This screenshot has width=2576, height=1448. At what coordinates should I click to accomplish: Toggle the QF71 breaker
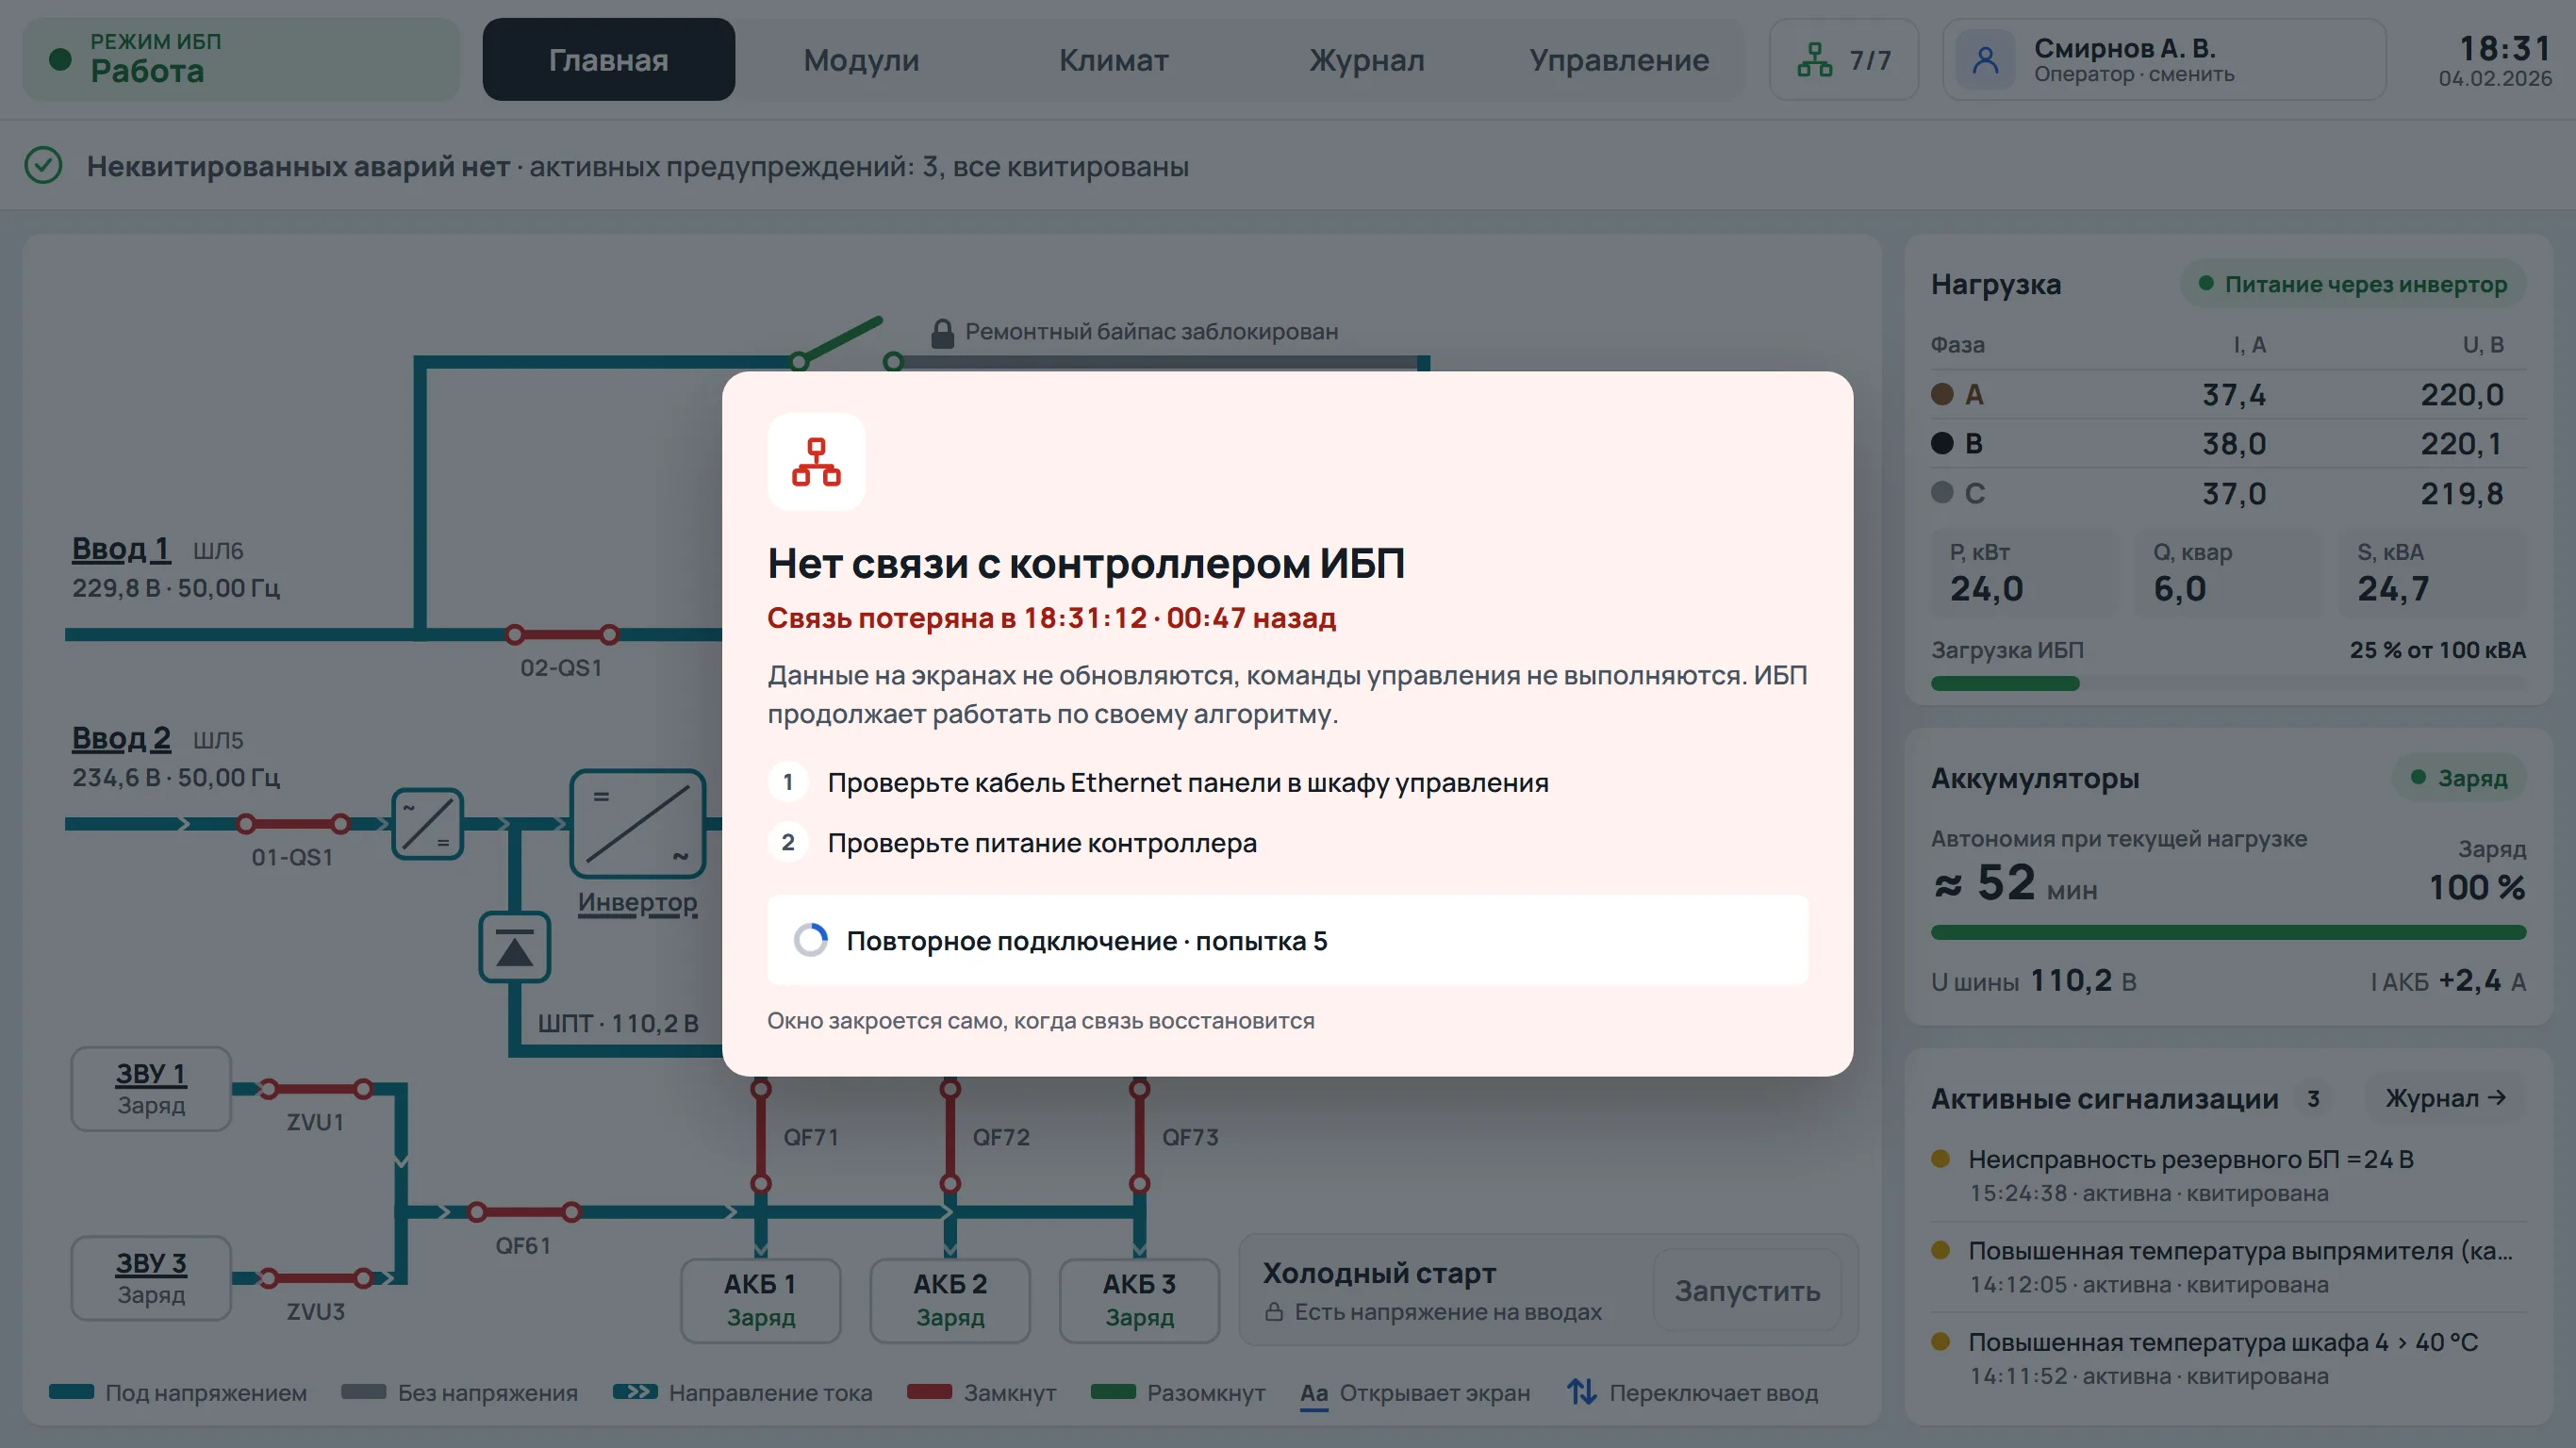point(761,1136)
